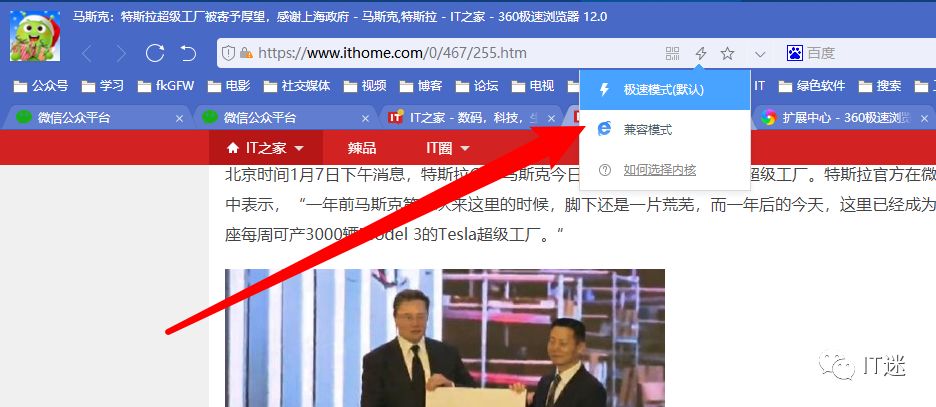Image resolution: width=936 pixels, height=407 pixels.
Task: Close the first 微信公众平台 tab
Action: click(179, 118)
